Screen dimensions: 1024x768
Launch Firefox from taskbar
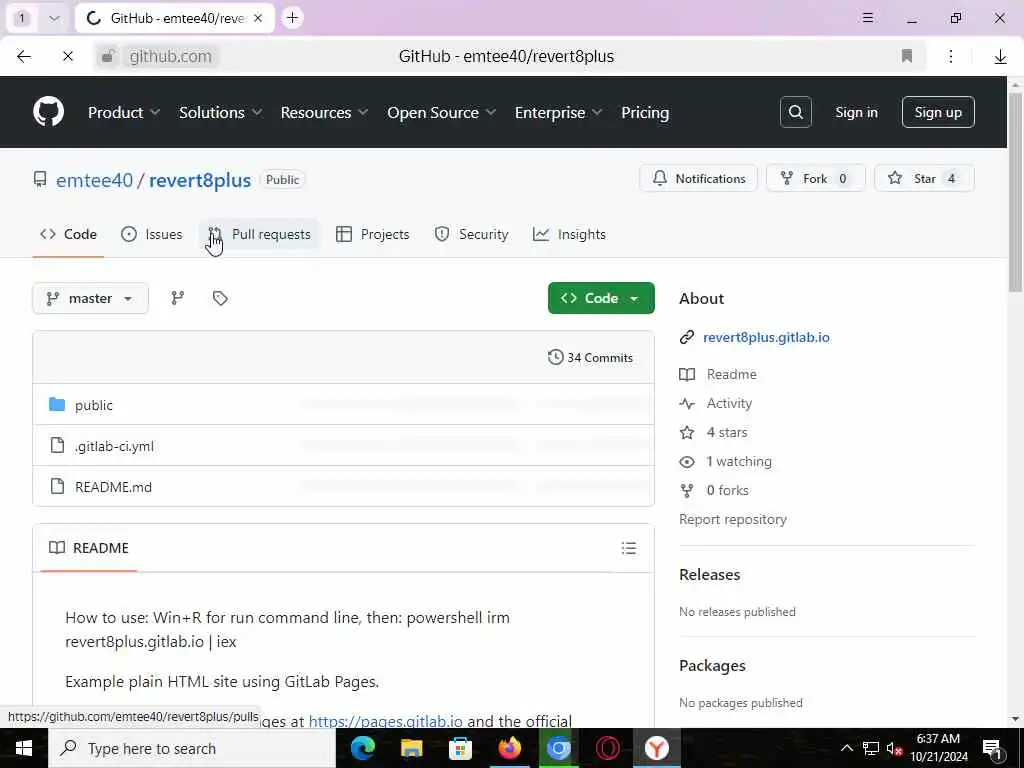click(509, 748)
